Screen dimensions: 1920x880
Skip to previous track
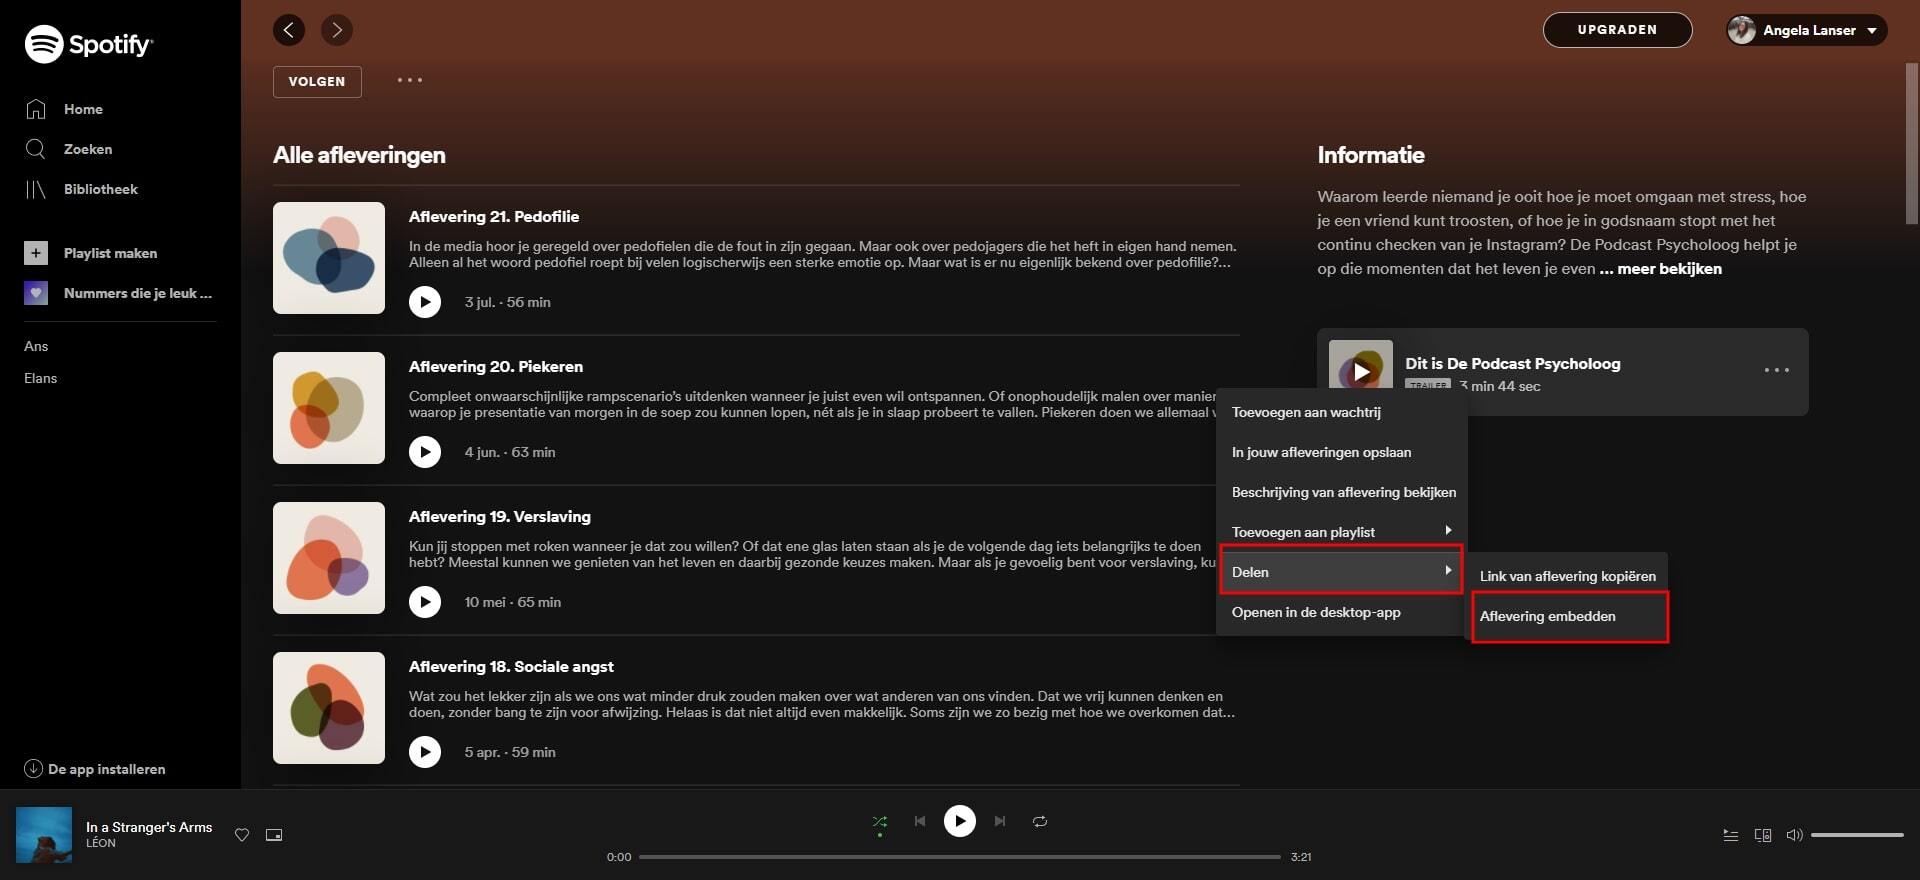click(x=920, y=821)
